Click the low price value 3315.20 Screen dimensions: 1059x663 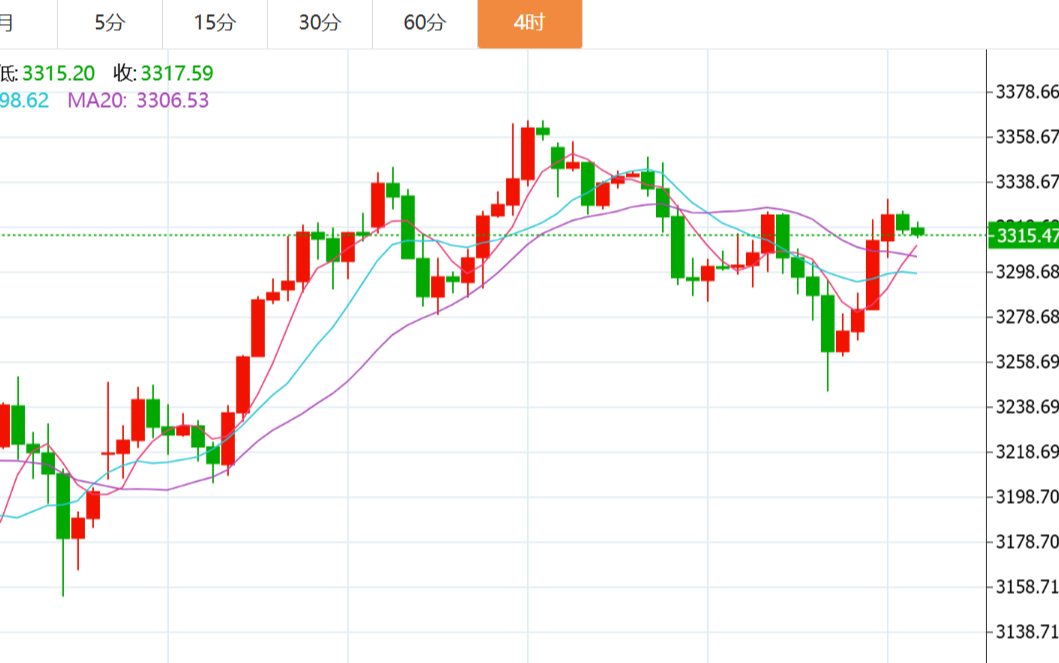point(59,73)
